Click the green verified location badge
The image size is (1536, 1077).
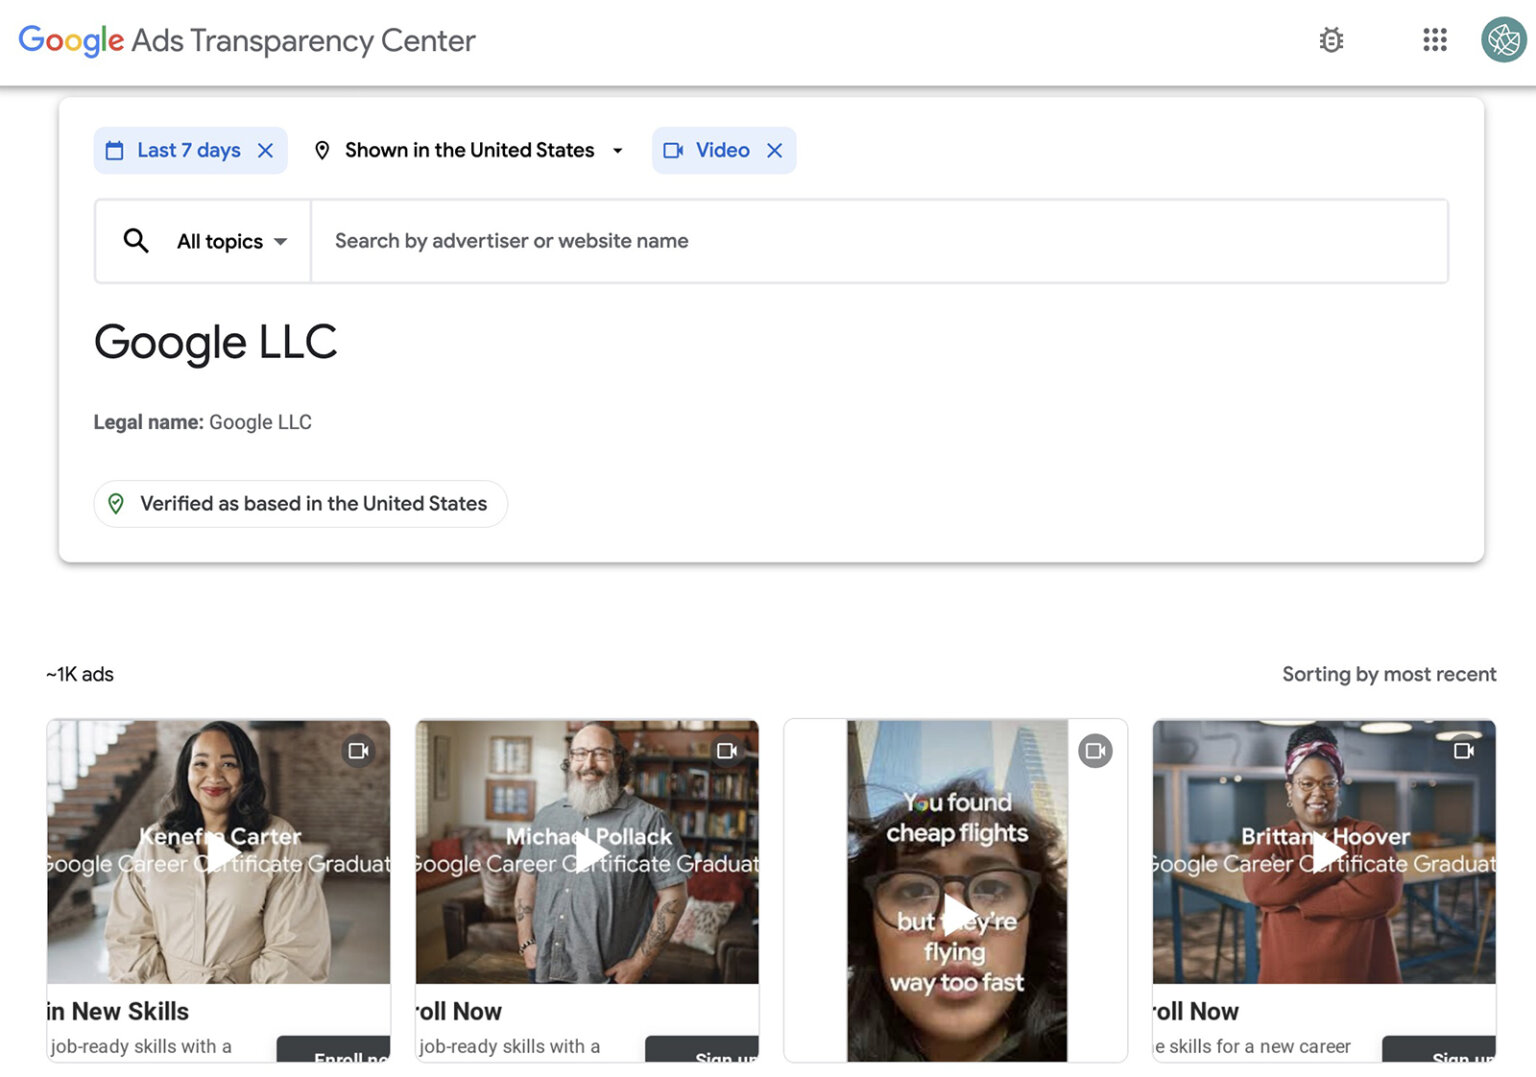point(117,503)
